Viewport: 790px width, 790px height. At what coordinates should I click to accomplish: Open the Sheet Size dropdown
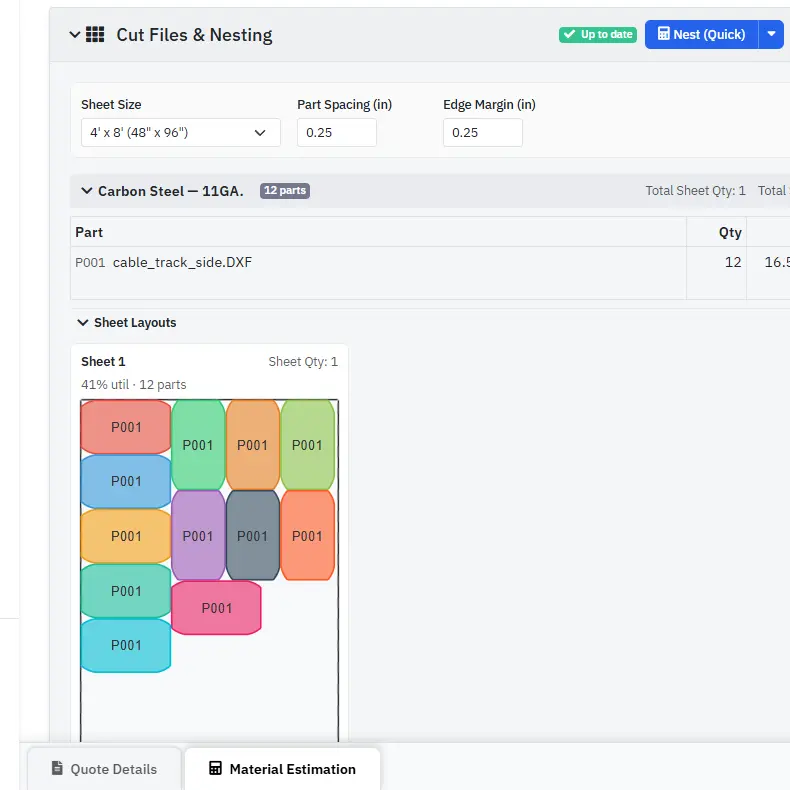point(180,132)
